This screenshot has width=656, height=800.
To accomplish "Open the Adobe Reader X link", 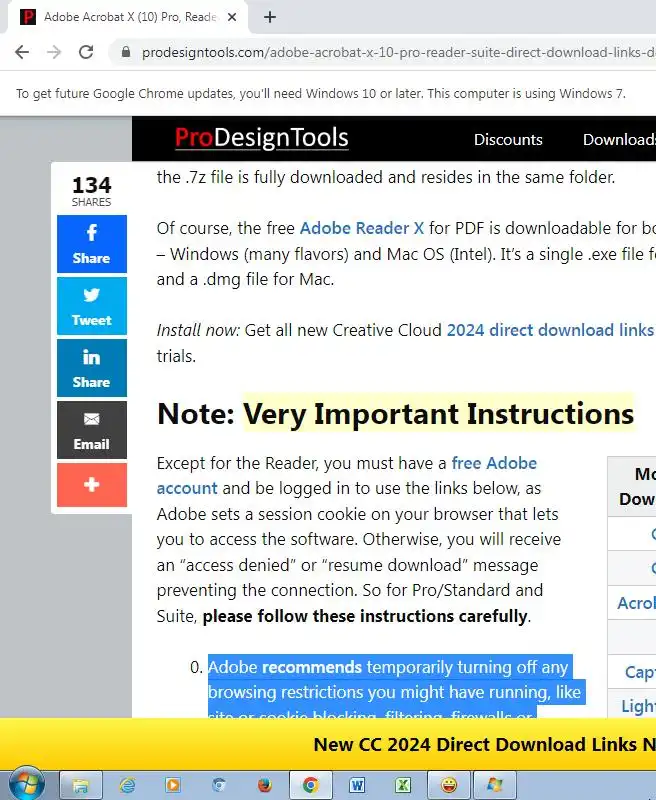I will tap(362, 228).
